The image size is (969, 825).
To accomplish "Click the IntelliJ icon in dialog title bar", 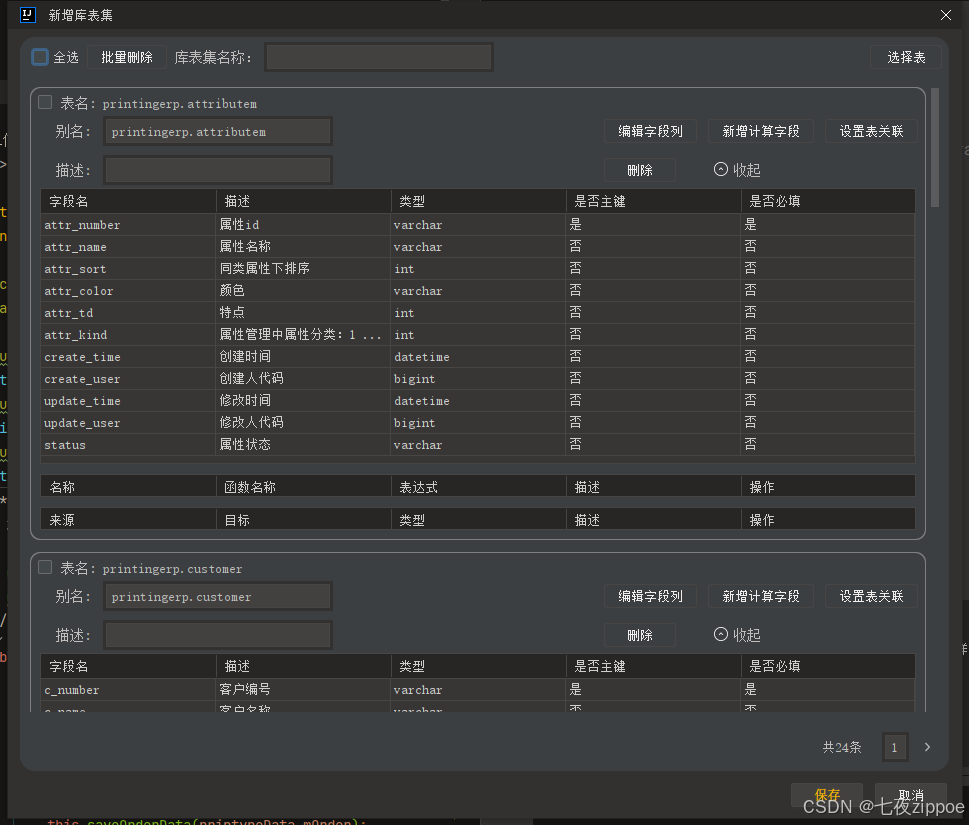I will coord(27,16).
